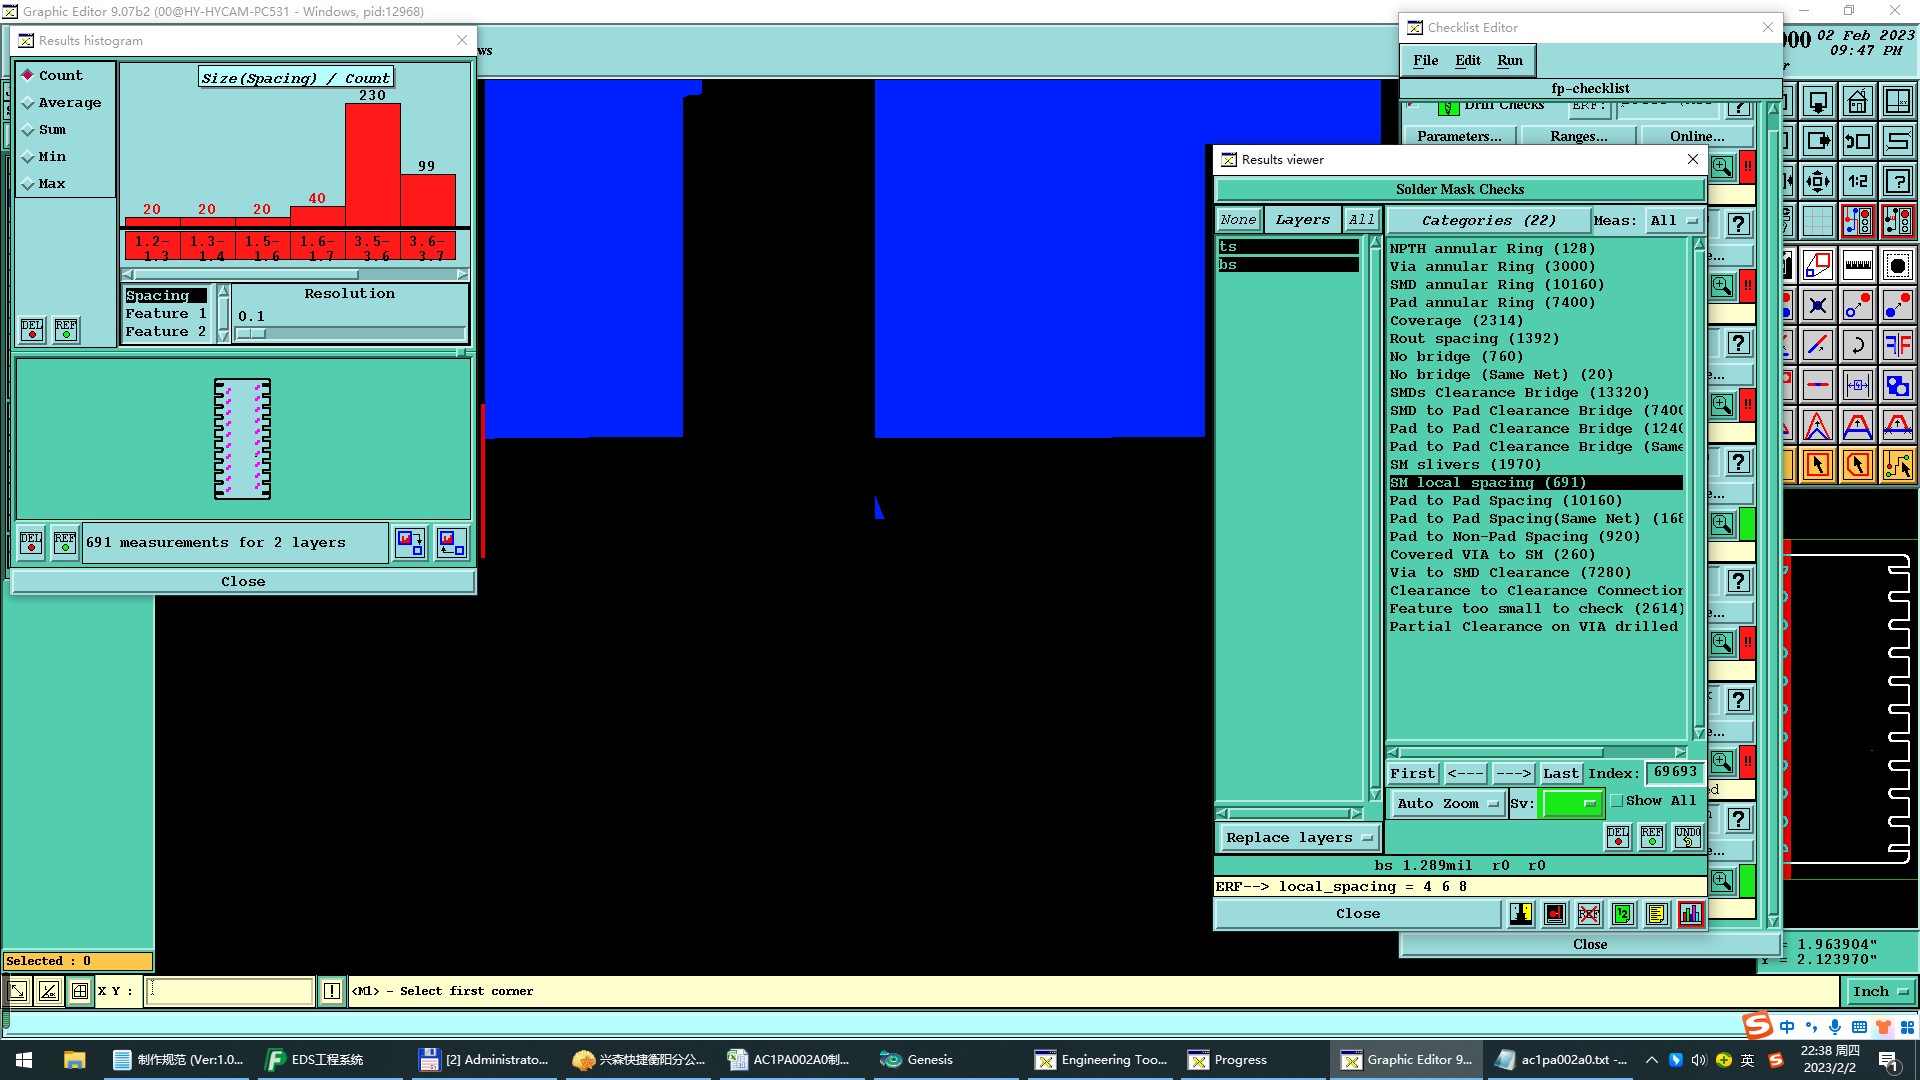The height and width of the screenshot is (1080, 1920).
Task: Click the grid display icon
Action: coord(1818,221)
